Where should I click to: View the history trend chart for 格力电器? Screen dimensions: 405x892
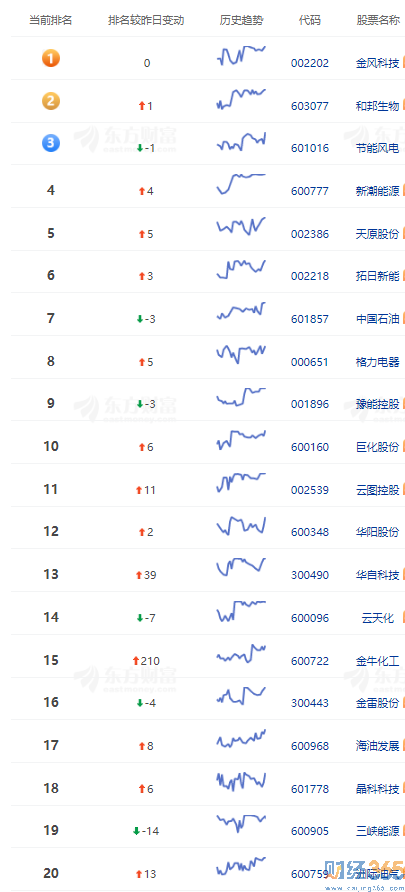241,354
